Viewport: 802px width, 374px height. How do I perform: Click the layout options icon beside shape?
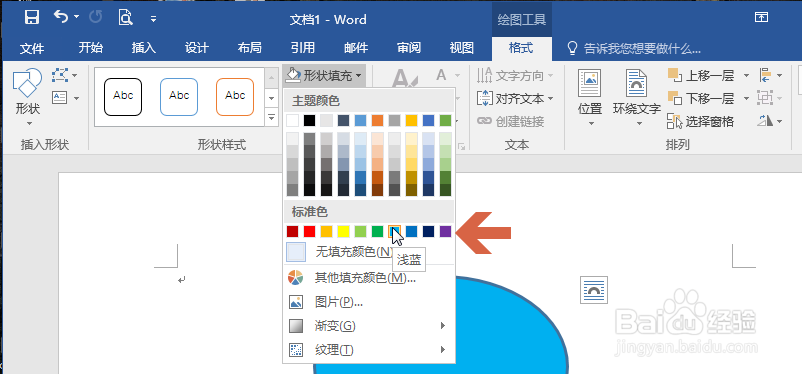(x=594, y=290)
